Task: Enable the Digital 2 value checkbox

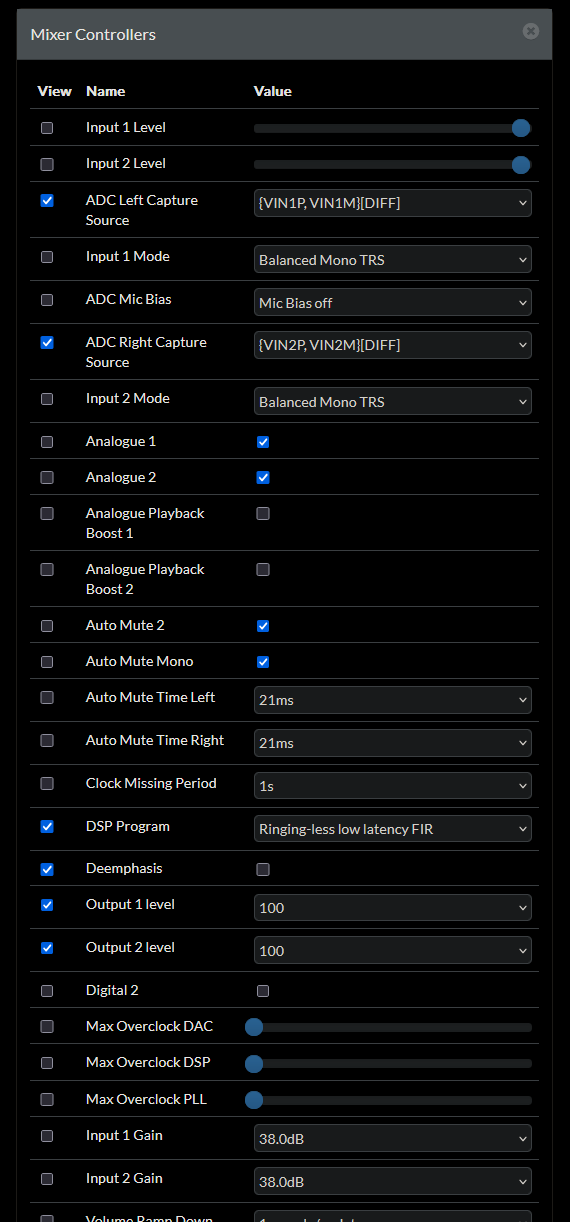Action: 263,992
